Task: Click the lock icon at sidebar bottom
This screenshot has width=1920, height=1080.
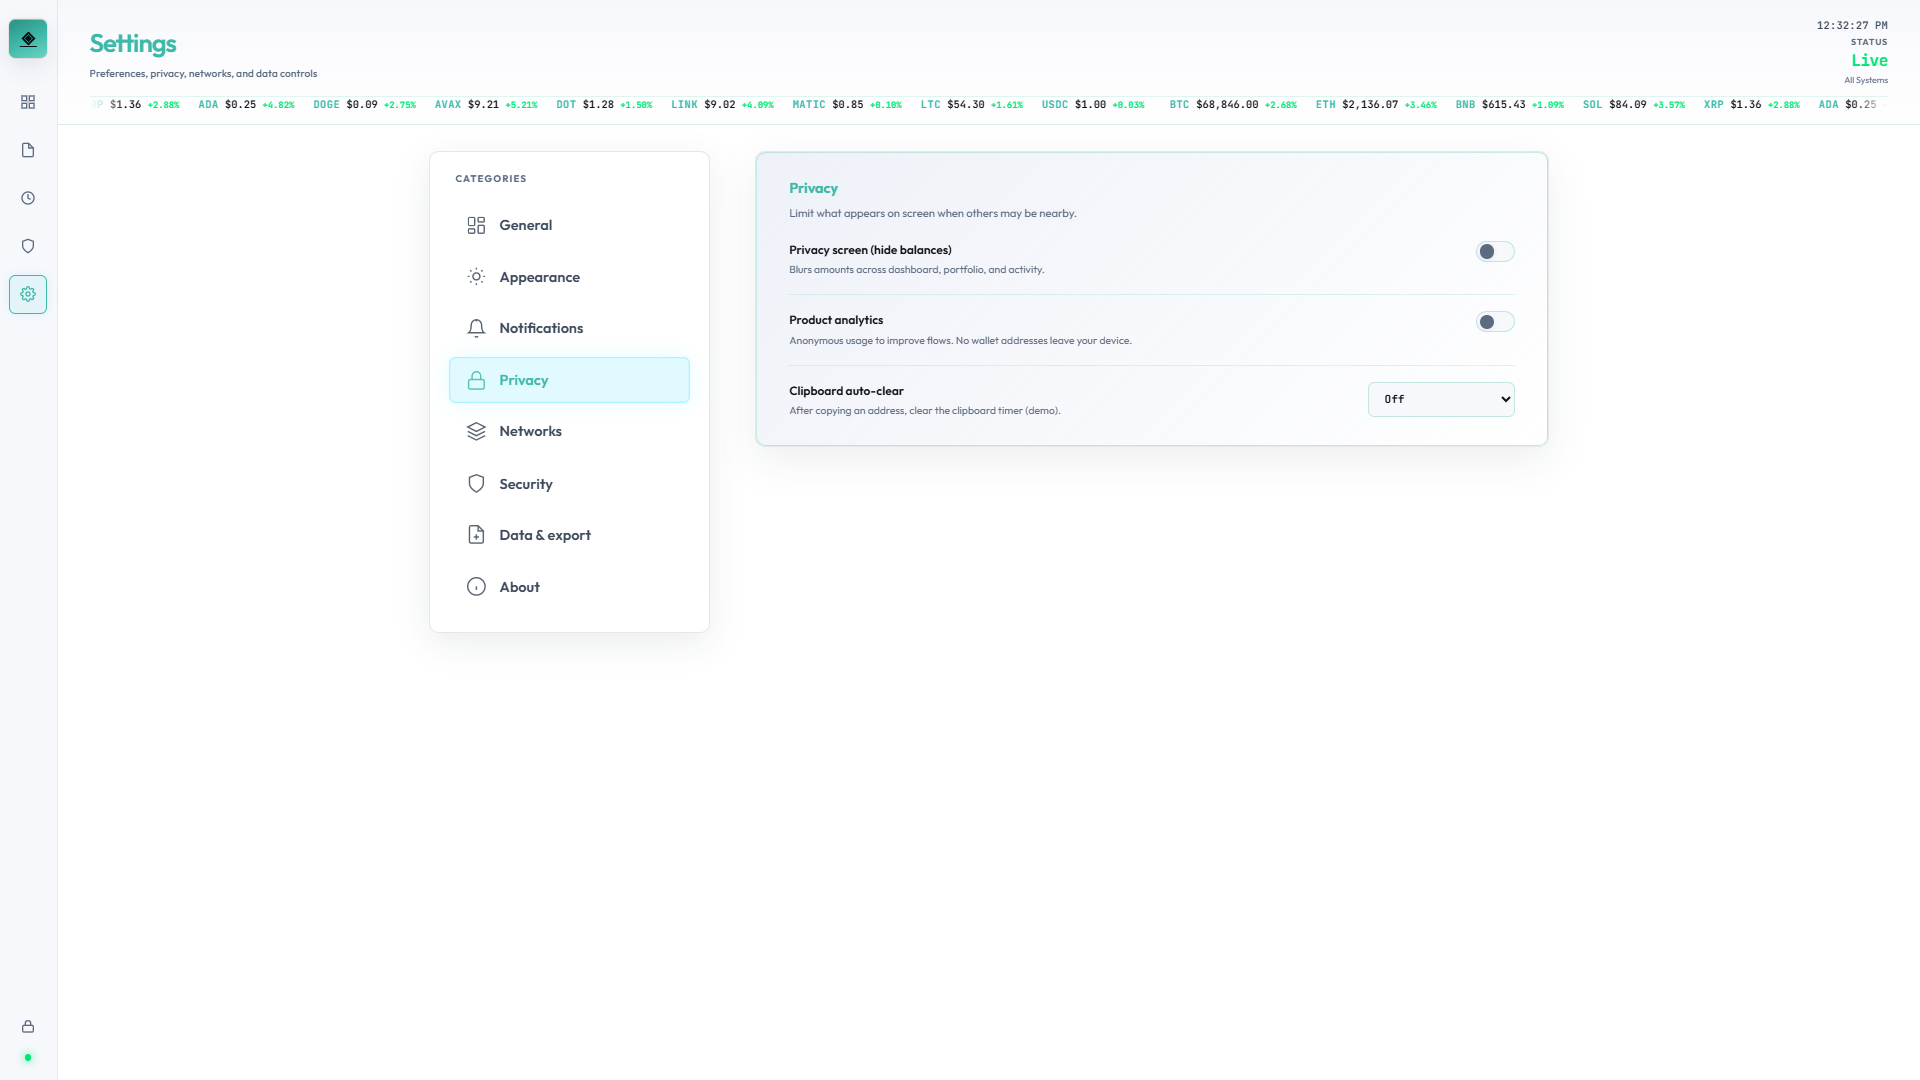Action: click(28, 1026)
